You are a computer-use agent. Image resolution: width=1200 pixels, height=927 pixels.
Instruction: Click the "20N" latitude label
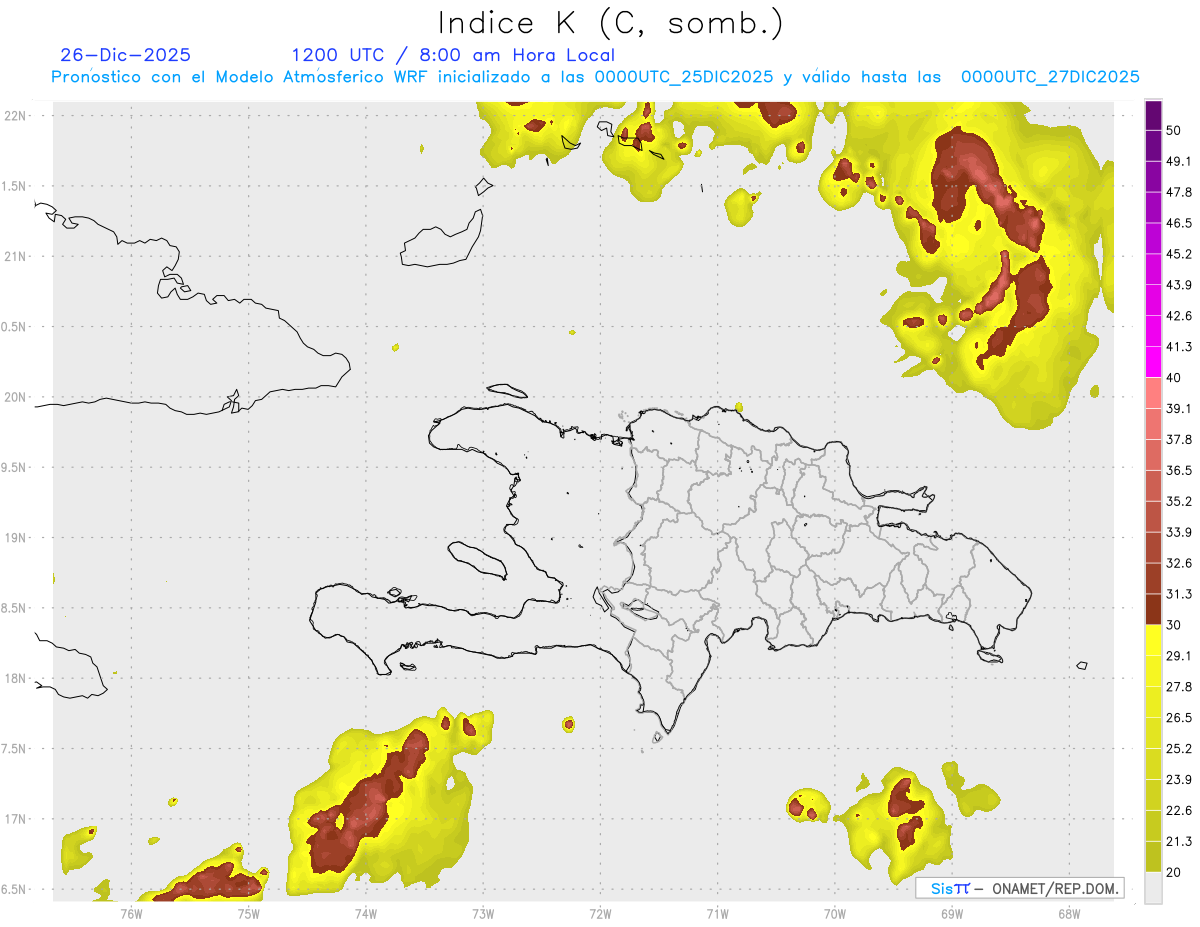(x=14, y=397)
